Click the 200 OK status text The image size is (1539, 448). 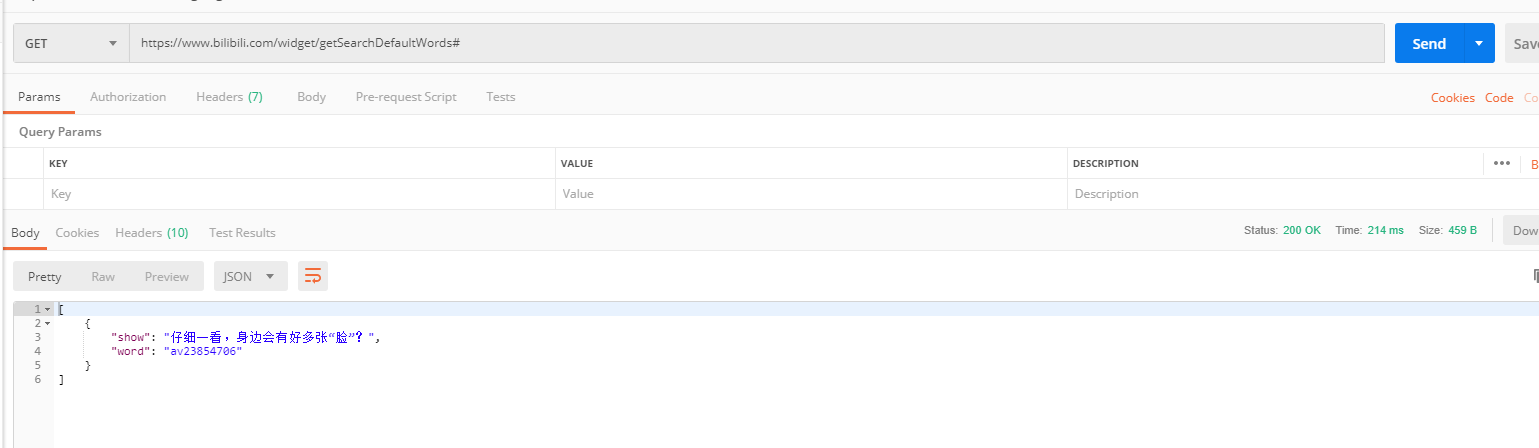(1302, 230)
